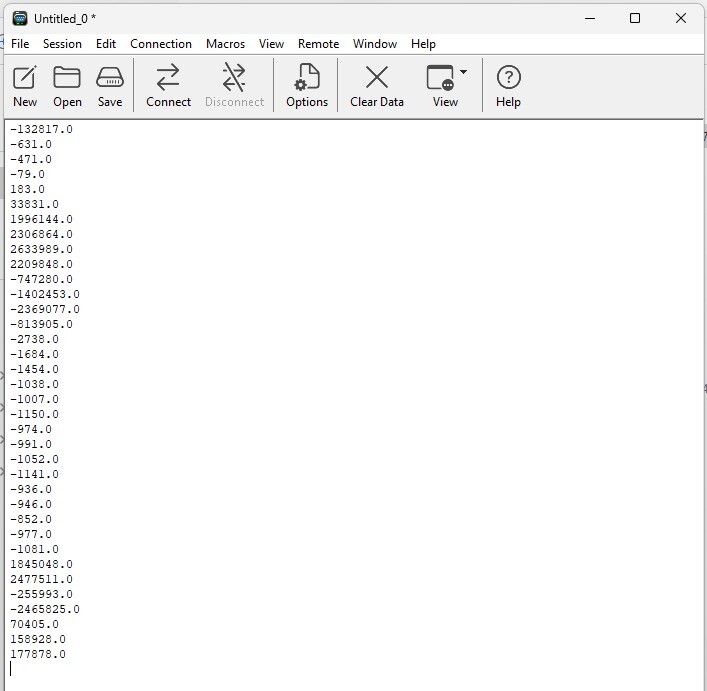This screenshot has width=707, height=691.
Task: Click the value -1038.0
Action: [35, 384]
